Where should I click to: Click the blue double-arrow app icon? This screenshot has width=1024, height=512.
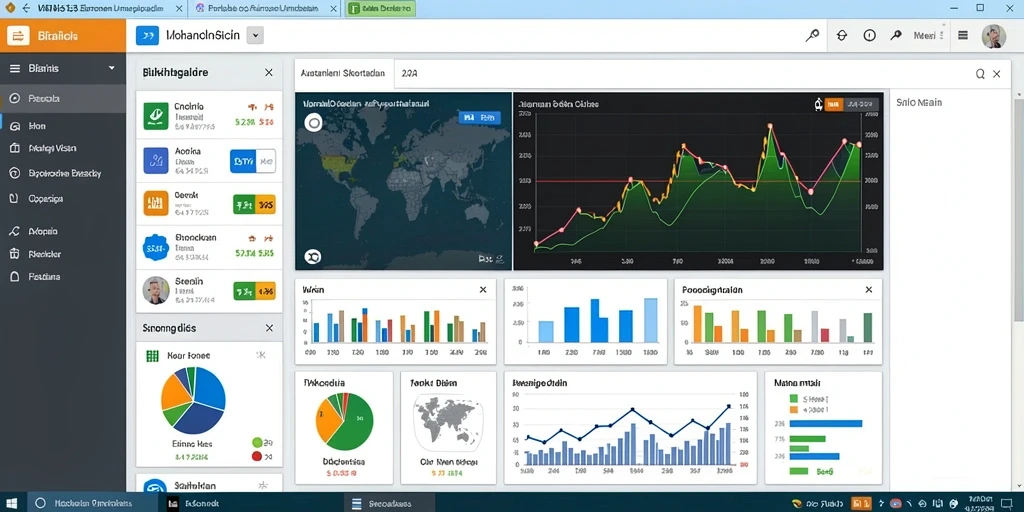click(x=148, y=35)
